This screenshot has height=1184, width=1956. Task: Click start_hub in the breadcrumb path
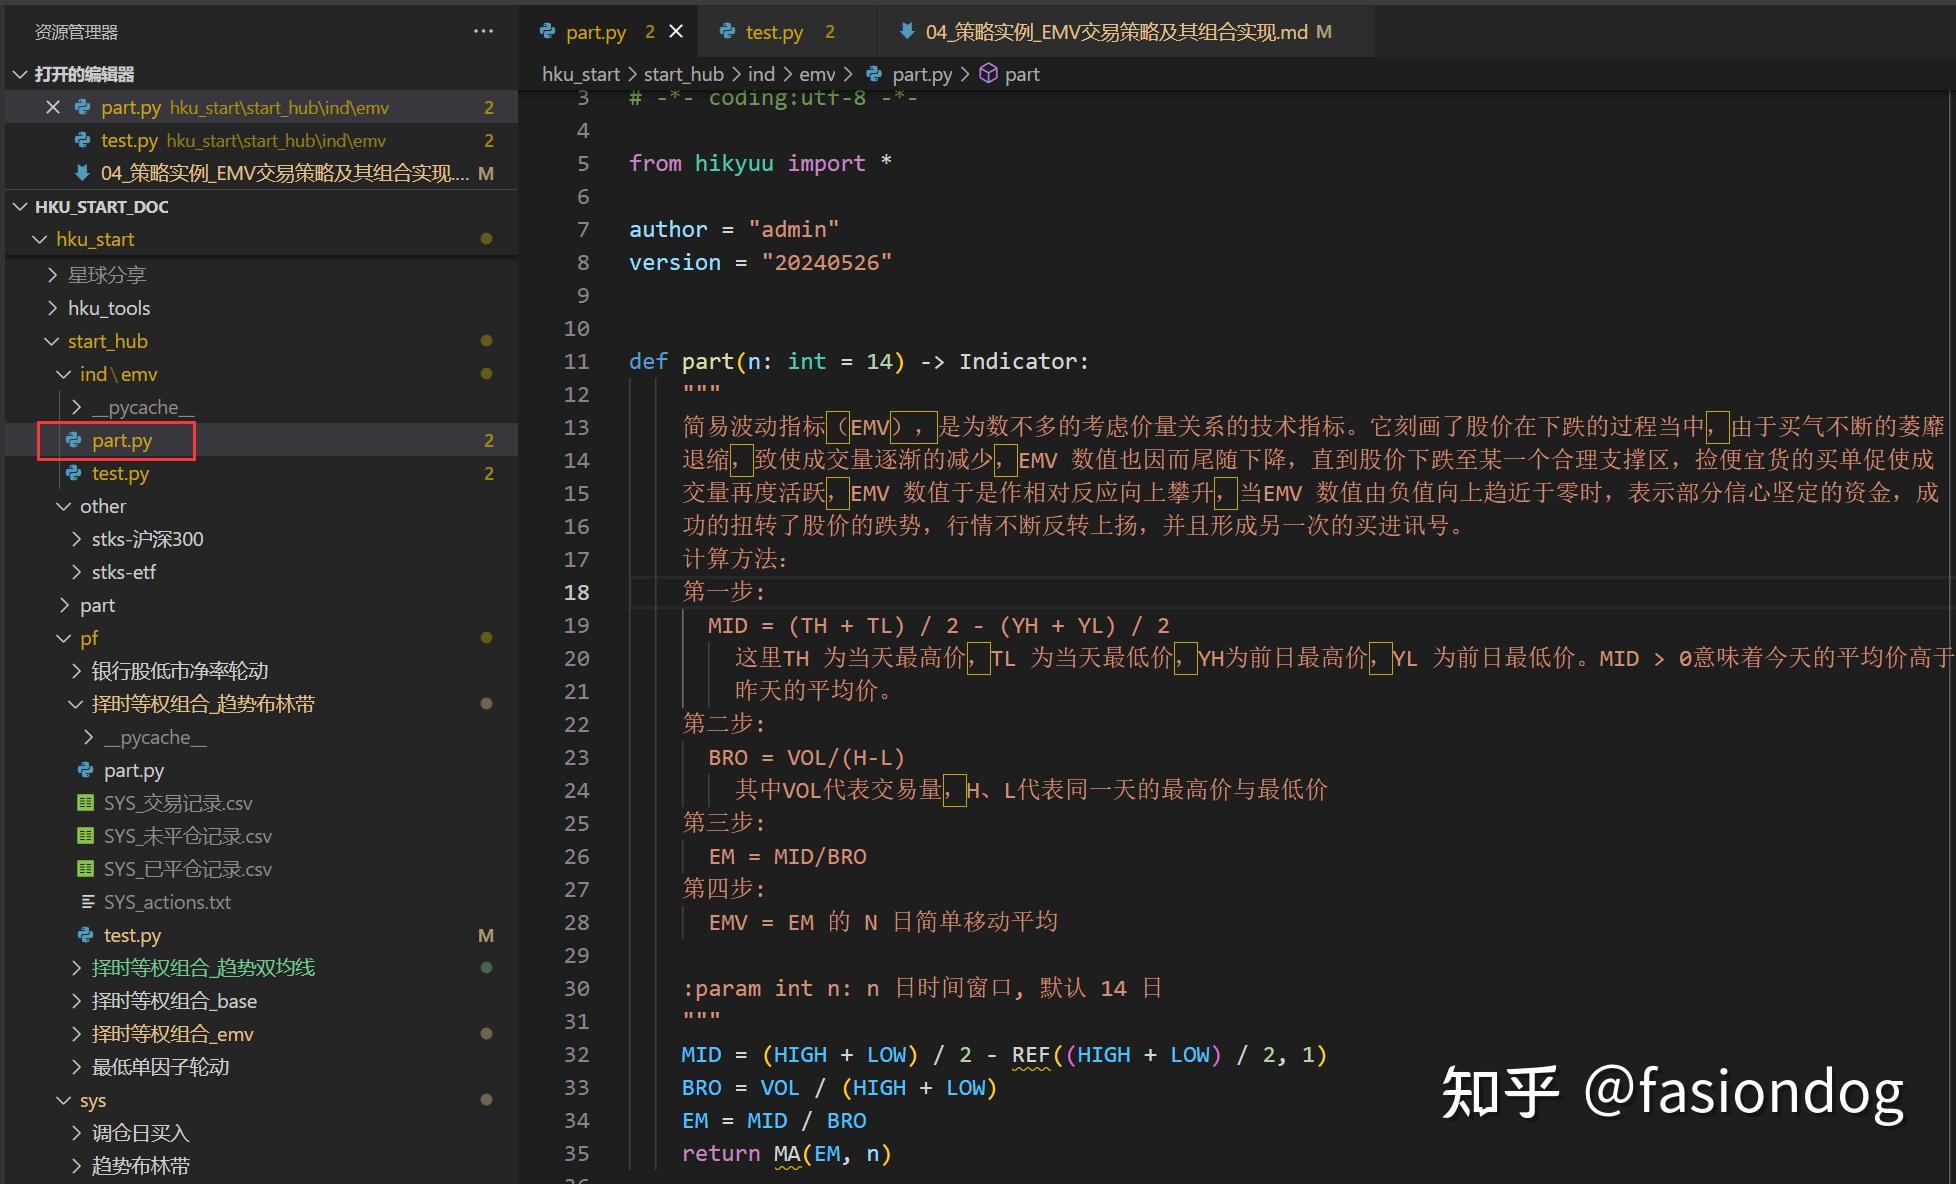pos(683,73)
